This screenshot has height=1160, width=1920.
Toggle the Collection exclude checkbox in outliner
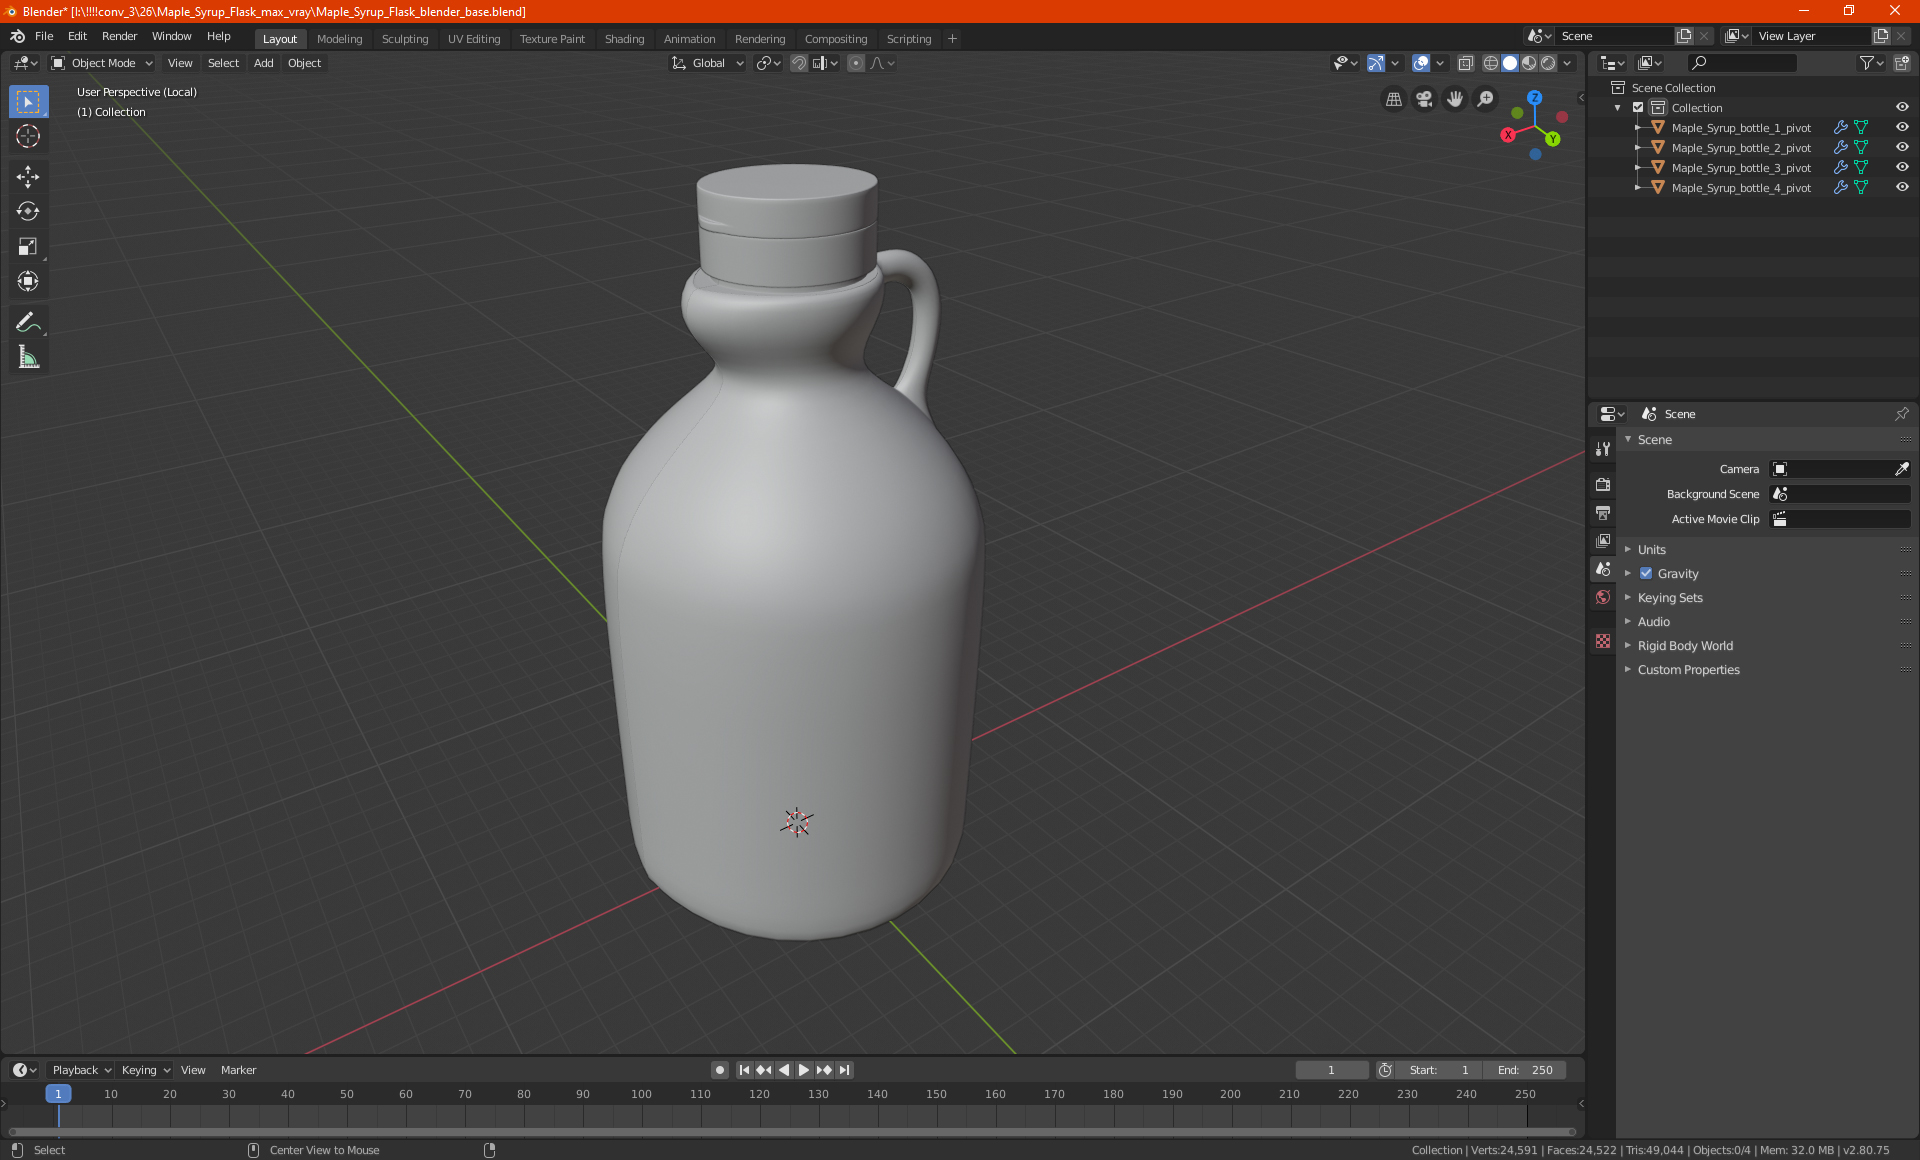click(1638, 107)
